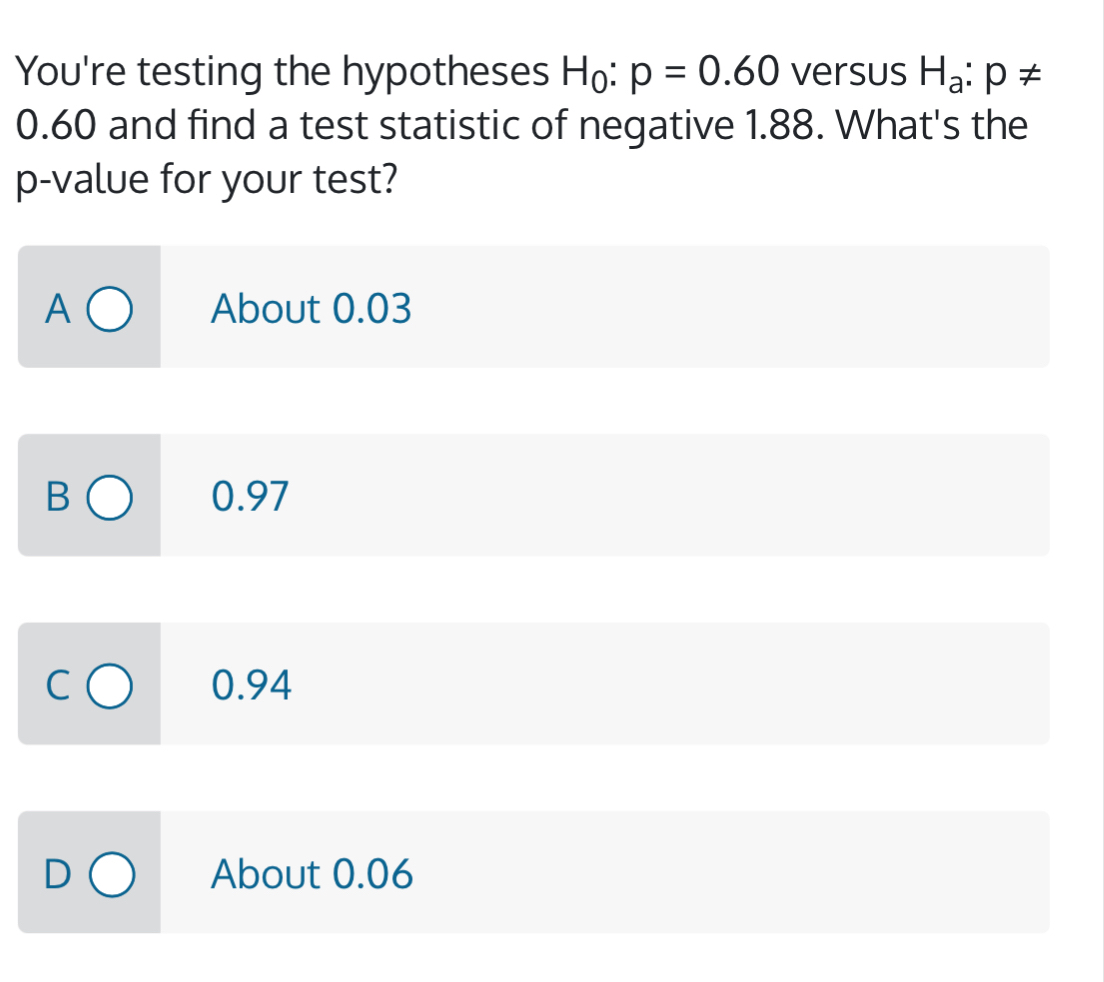1104x982 pixels.
Task: Click the gray box containing option A
Action: tap(89, 307)
